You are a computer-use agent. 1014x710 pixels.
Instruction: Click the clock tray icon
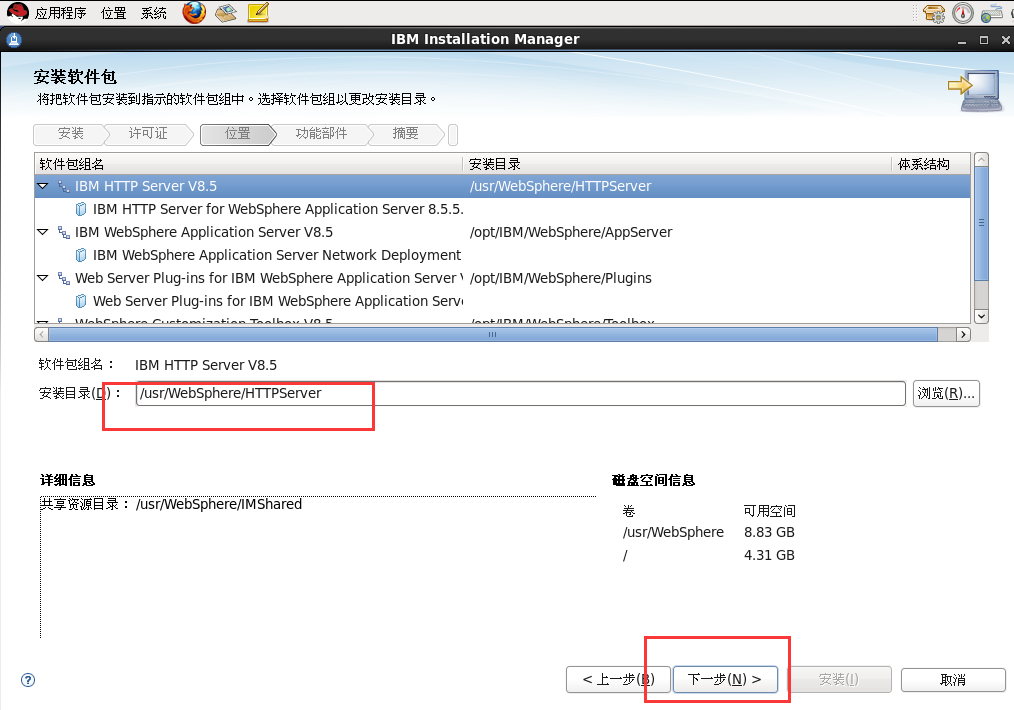pos(963,13)
